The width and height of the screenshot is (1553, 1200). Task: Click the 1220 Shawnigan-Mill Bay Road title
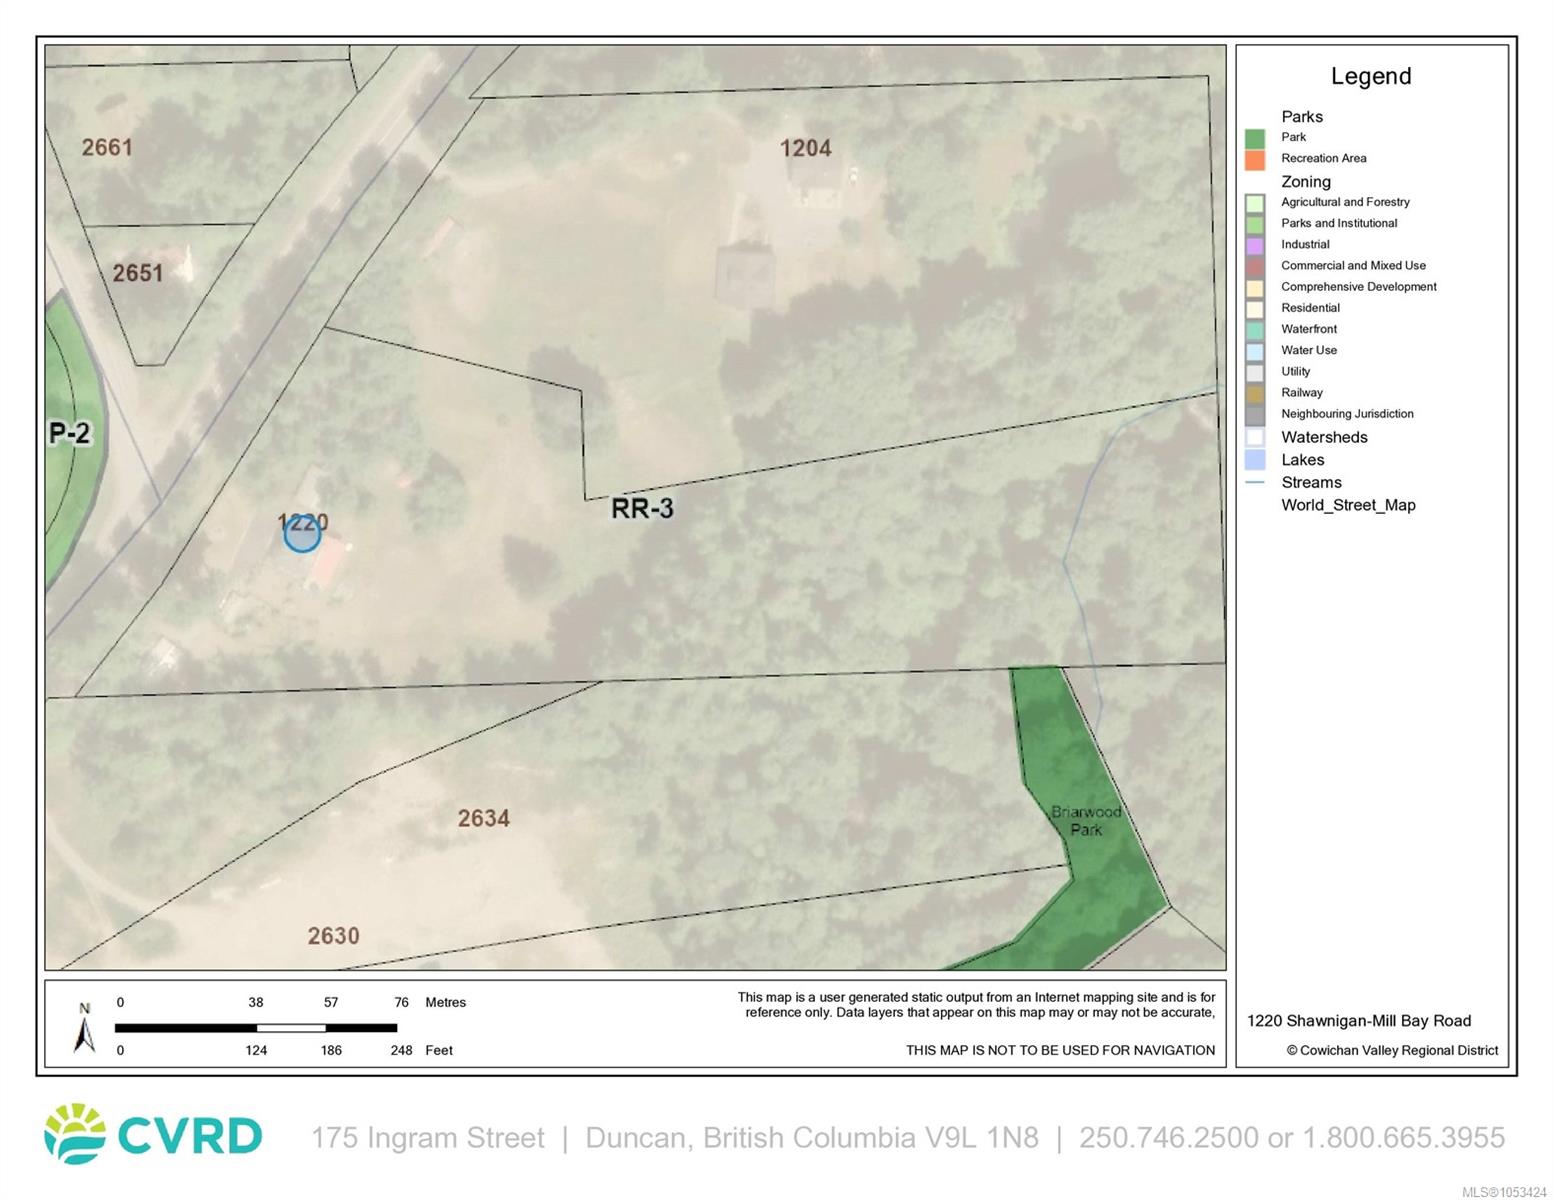click(1359, 1021)
